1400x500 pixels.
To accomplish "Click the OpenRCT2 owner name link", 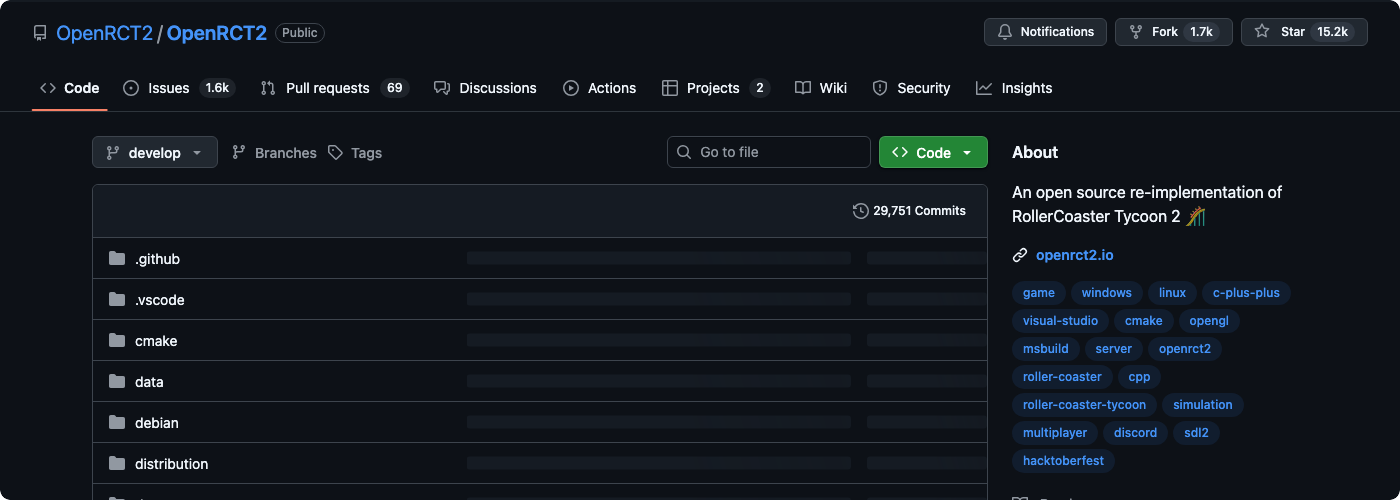I will tap(104, 33).
